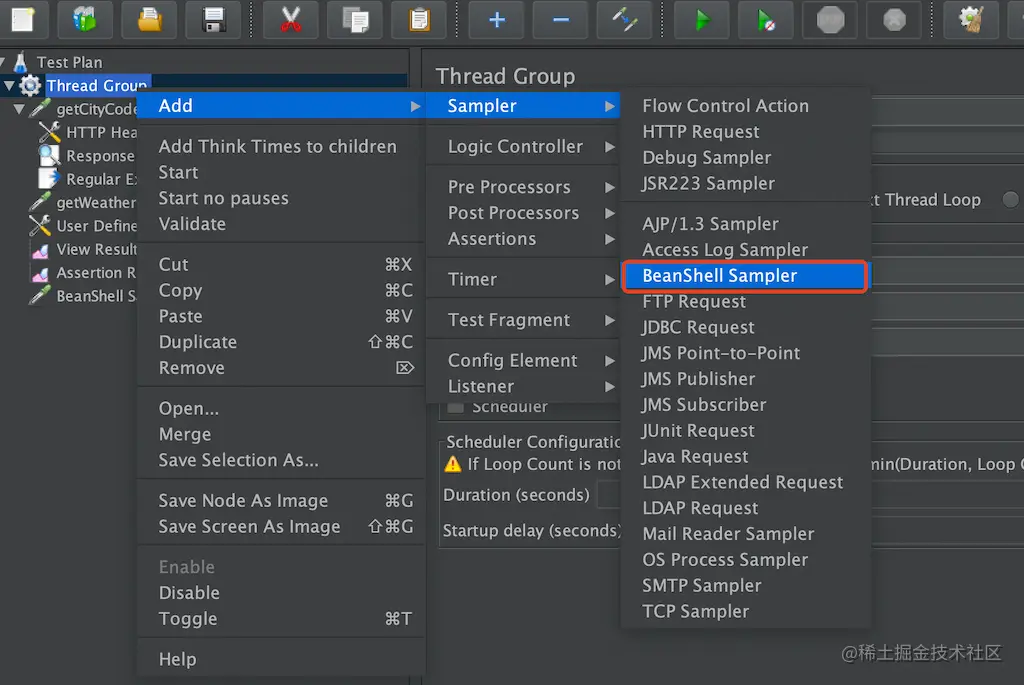
Task: Collapse the getCityCode tree node
Action: tap(19, 109)
